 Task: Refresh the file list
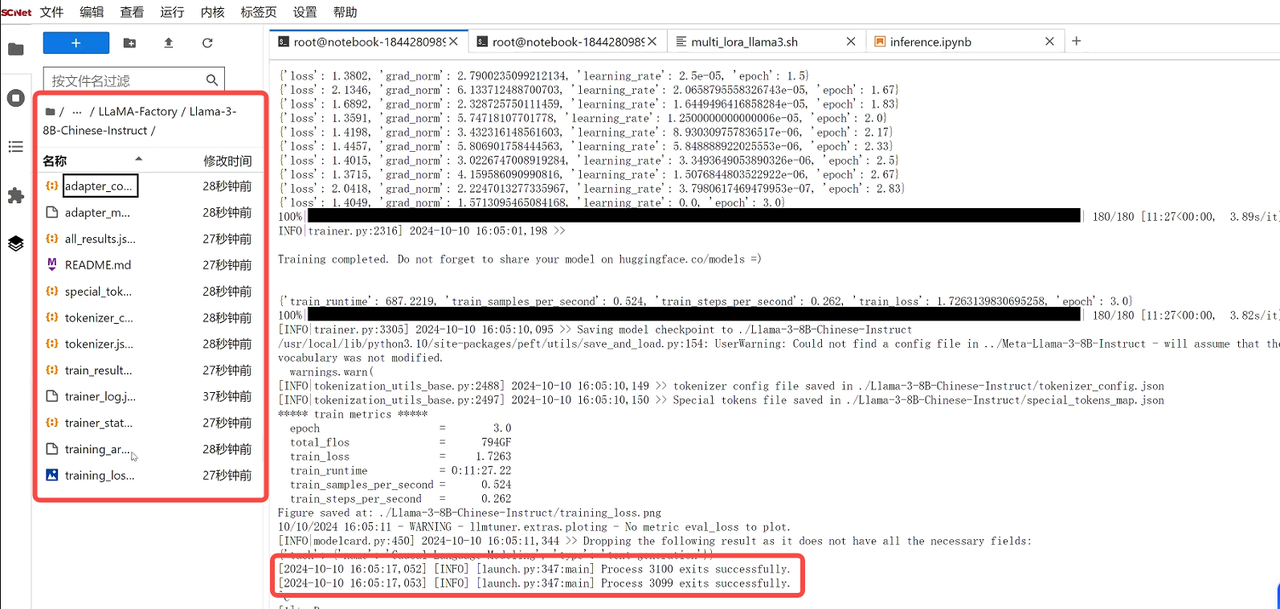pyautogui.click(x=207, y=43)
